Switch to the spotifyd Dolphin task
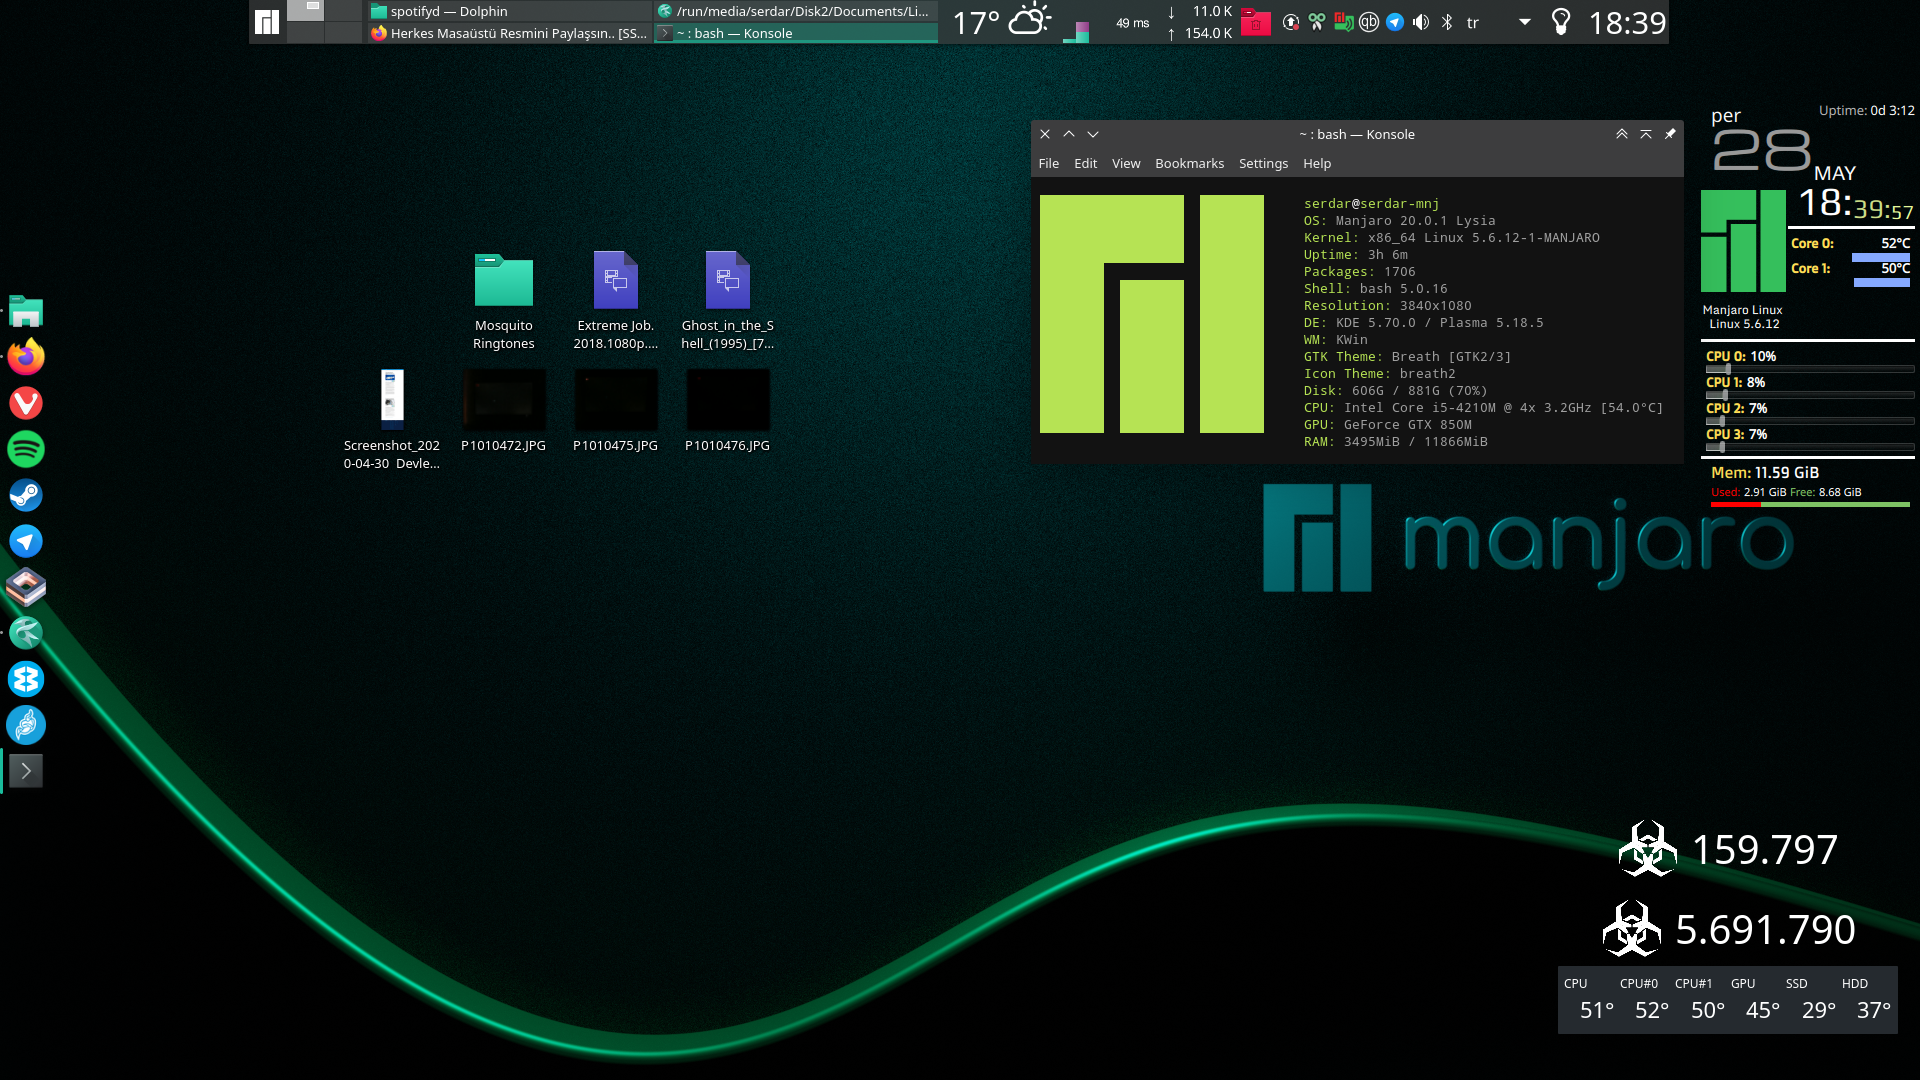1920x1080 pixels. coord(509,11)
